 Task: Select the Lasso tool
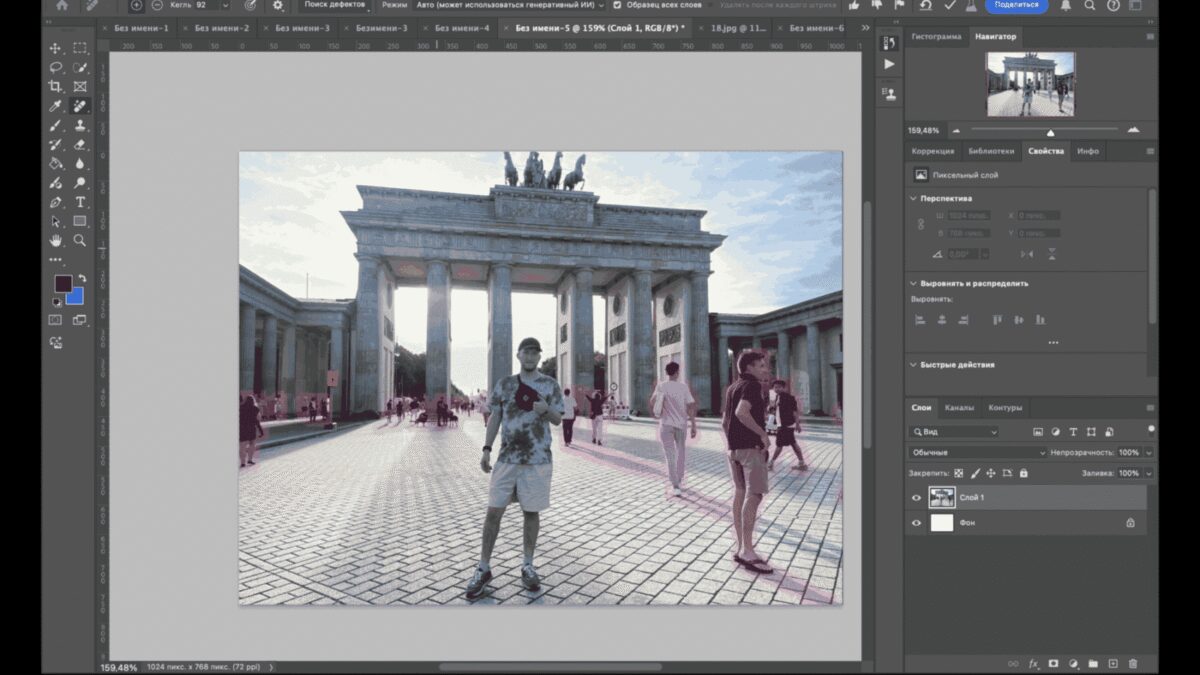(55, 67)
